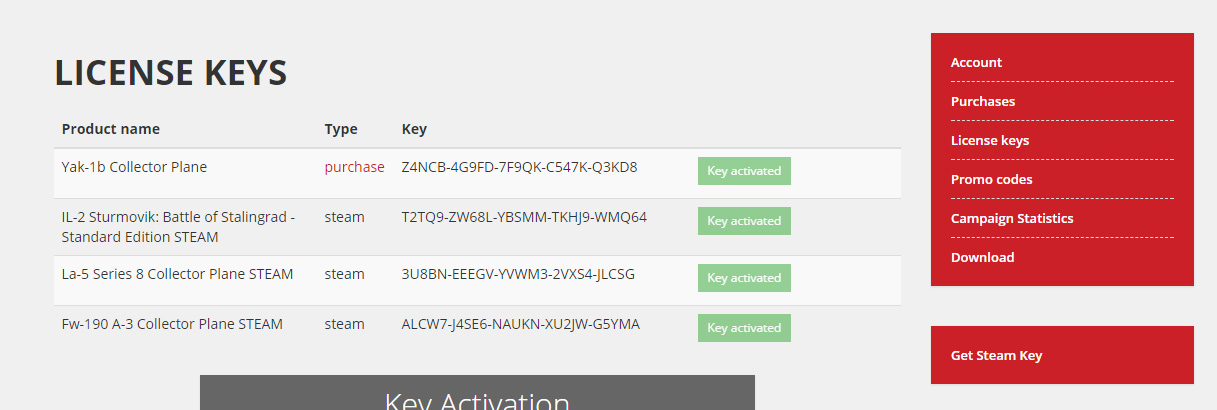
Task: Click Key activated button for La-5 Series 8
Action: (x=744, y=278)
